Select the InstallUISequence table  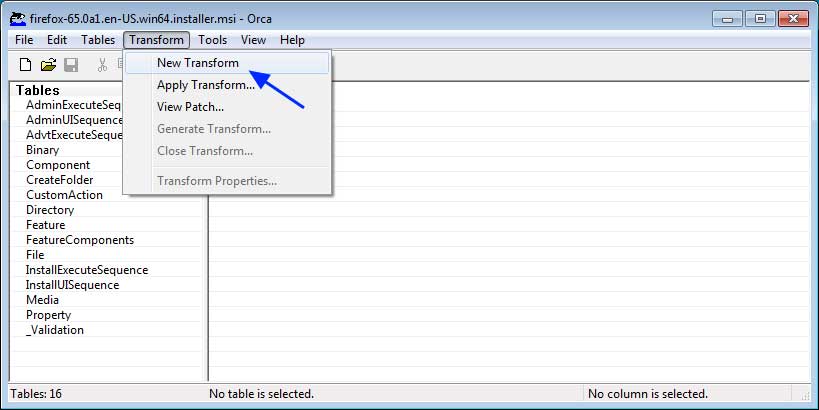(x=72, y=285)
